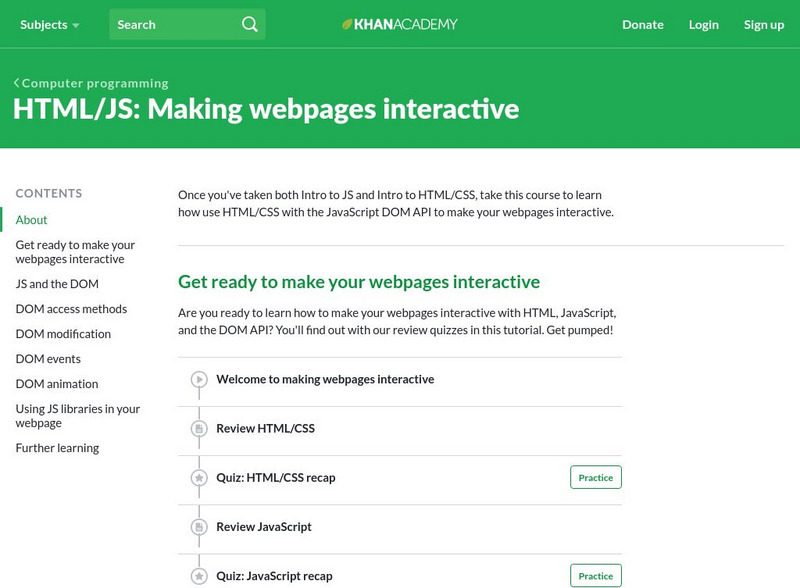Select DOM events in contents

click(48, 359)
